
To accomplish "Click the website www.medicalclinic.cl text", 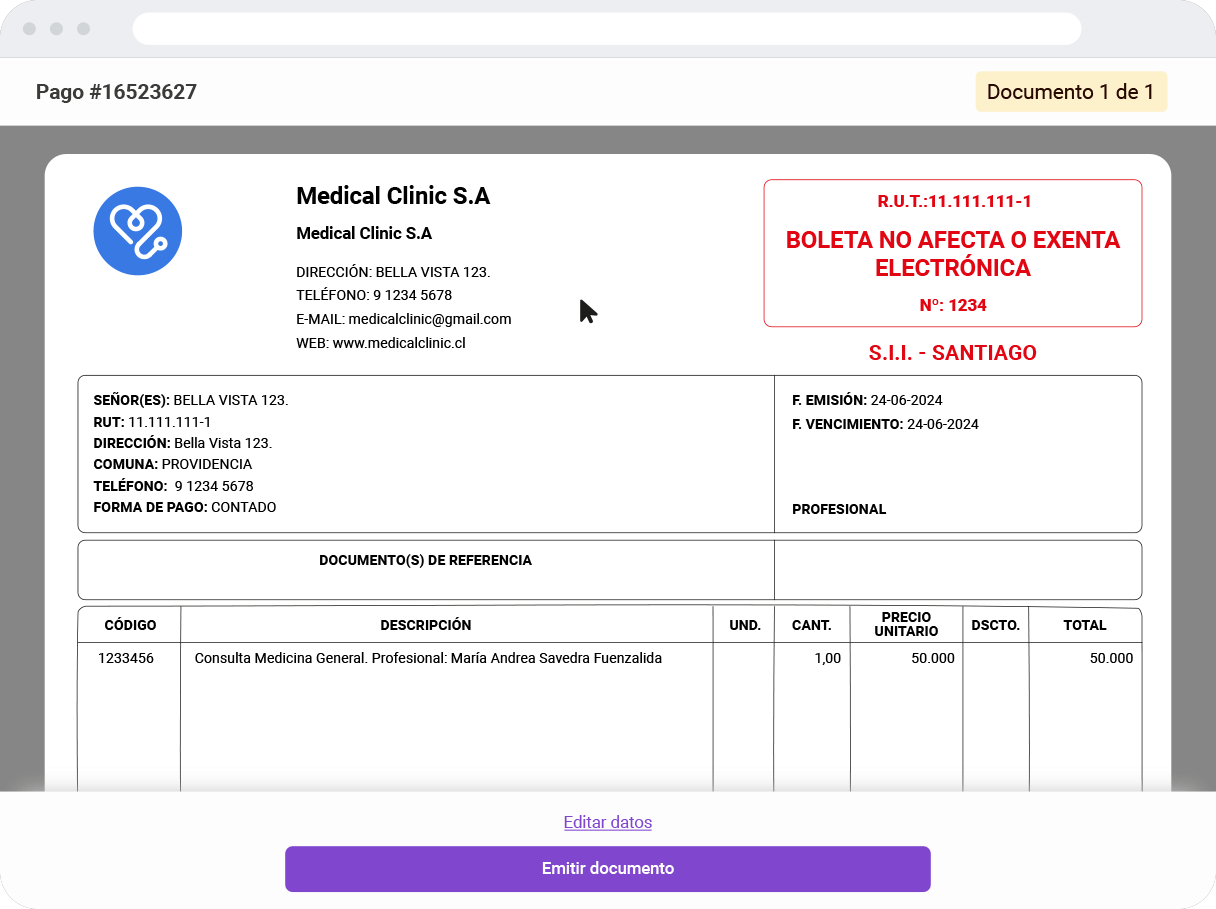I will coord(381,343).
